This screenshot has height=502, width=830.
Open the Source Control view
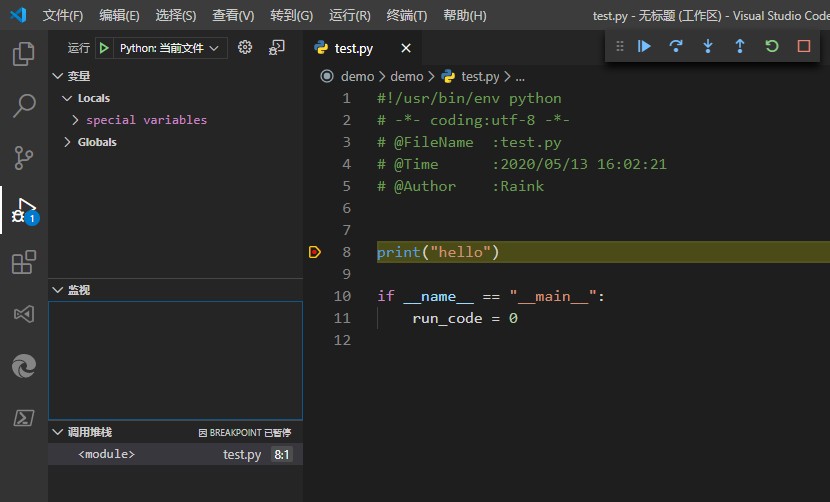24,158
